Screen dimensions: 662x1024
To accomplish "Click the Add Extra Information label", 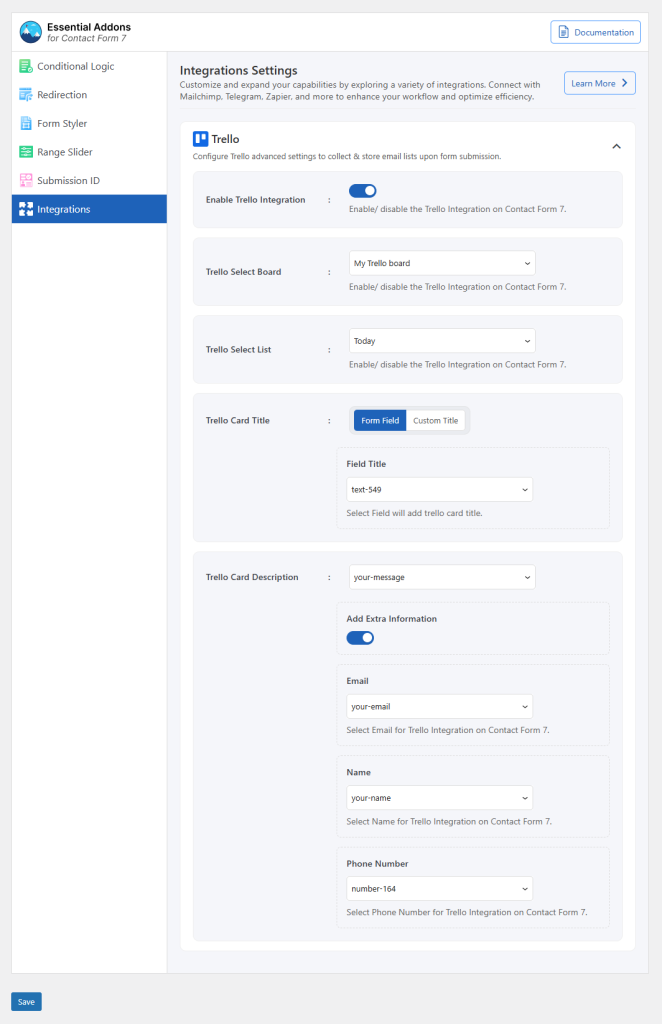I will click(392, 618).
